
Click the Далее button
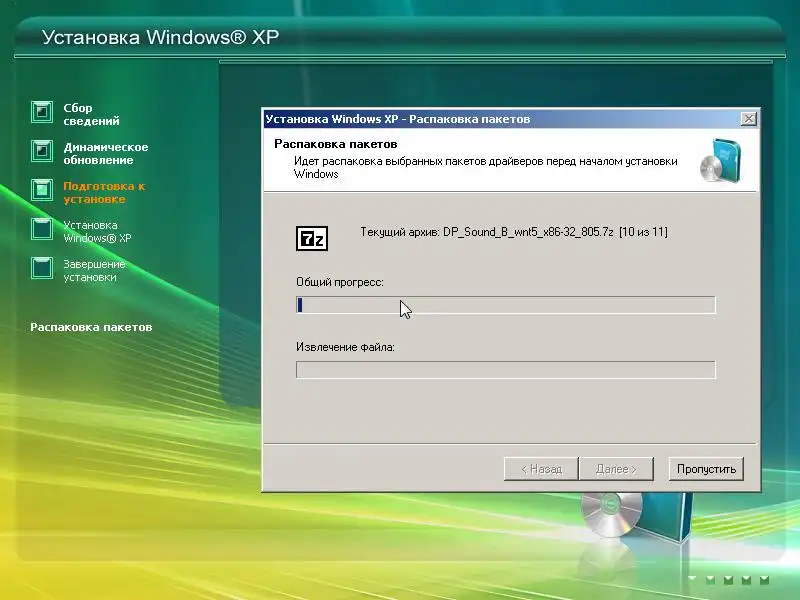tap(616, 469)
